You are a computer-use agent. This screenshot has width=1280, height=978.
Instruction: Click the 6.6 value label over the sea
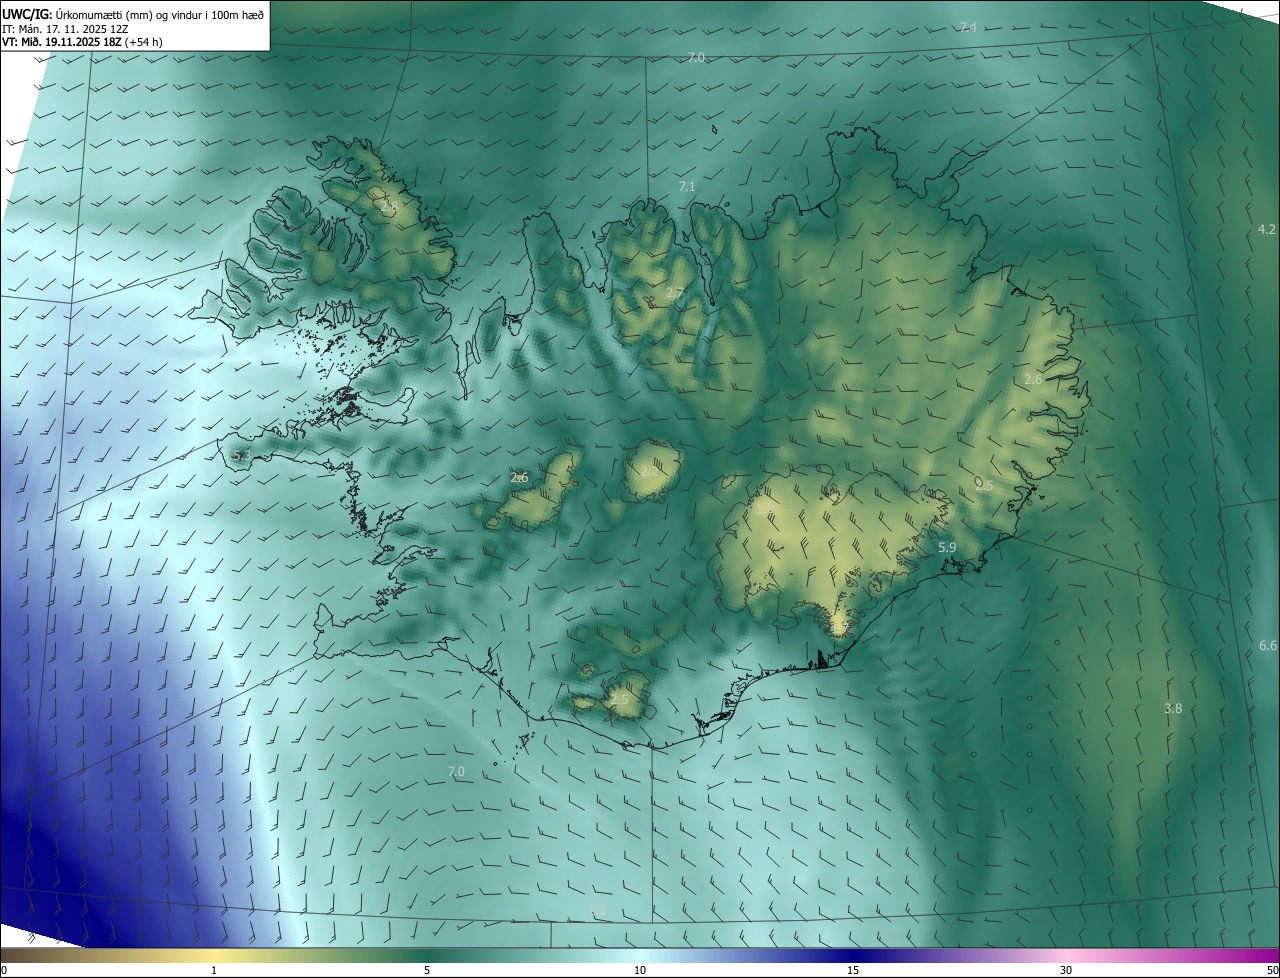pos(1267,646)
